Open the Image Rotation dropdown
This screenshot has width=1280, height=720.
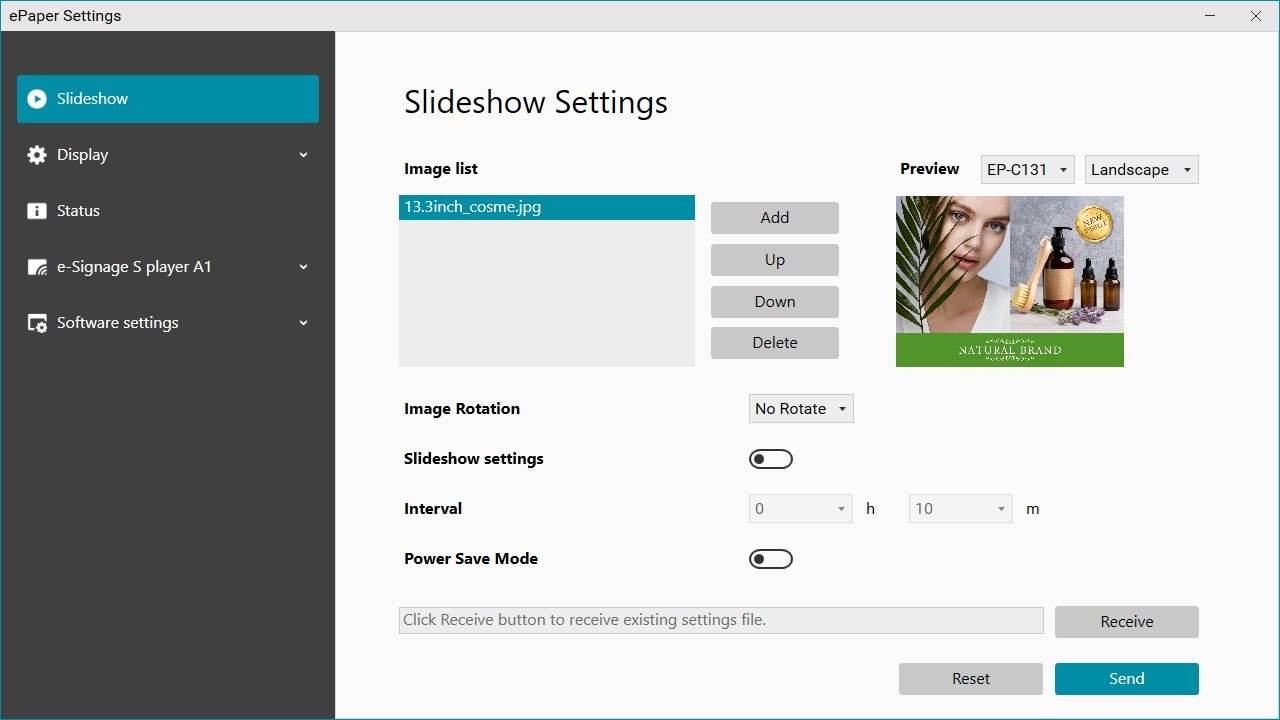[x=800, y=408]
